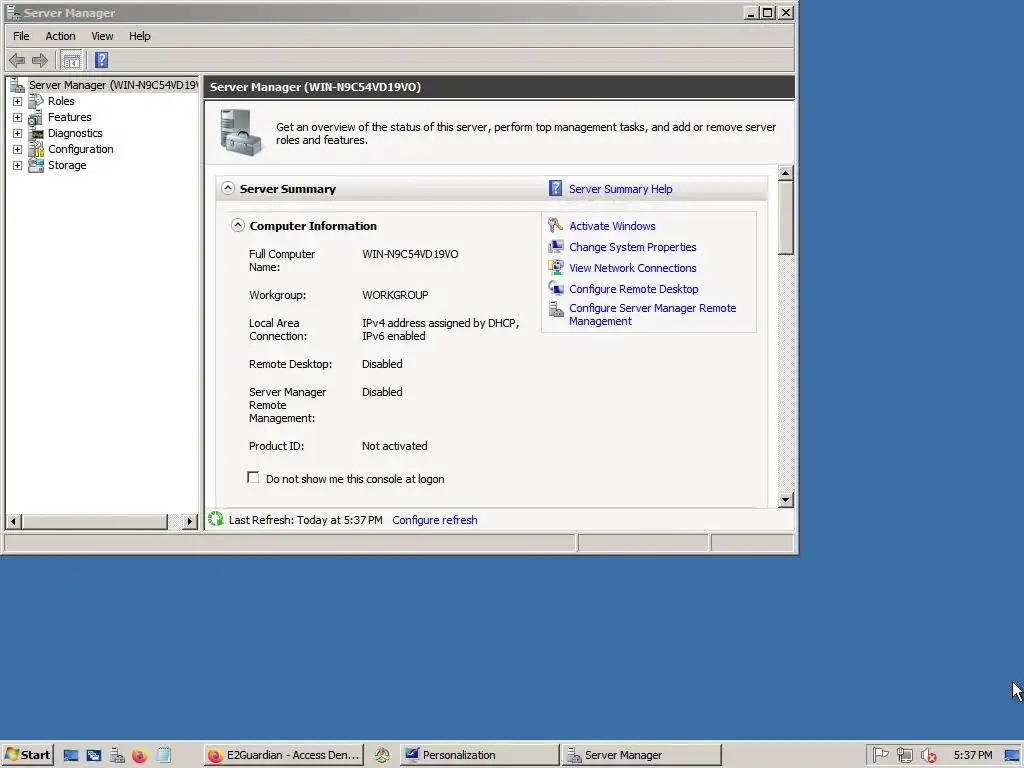Click the icon beside View Network Connections
This screenshot has width=1024, height=768.
click(x=556, y=267)
